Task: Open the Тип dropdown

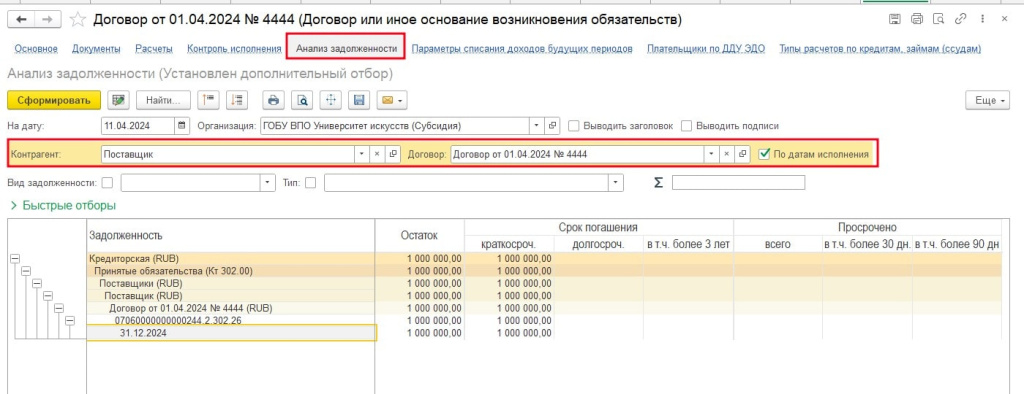Action: [x=616, y=183]
